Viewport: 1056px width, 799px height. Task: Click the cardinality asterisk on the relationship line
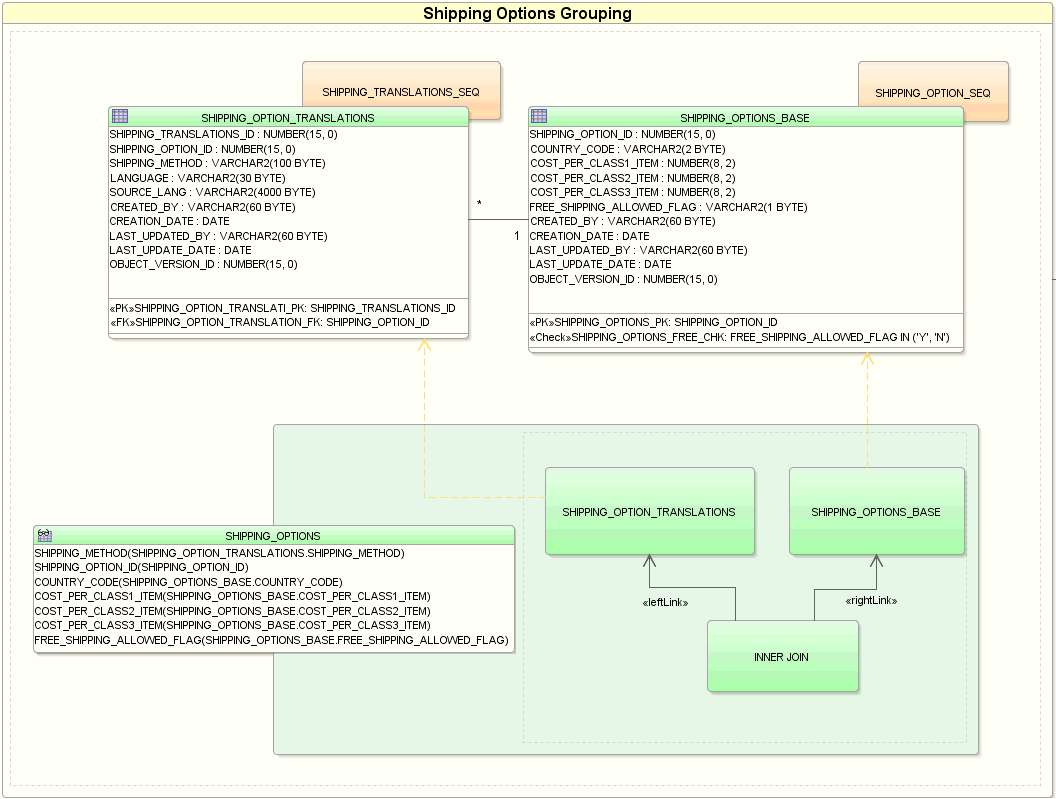[x=479, y=203]
